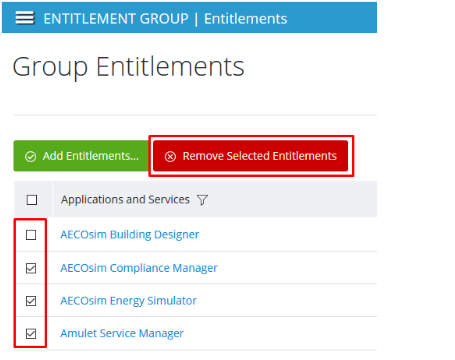Open the Applications and Services filter funnel
The image size is (455, 360).
point(202,200)
